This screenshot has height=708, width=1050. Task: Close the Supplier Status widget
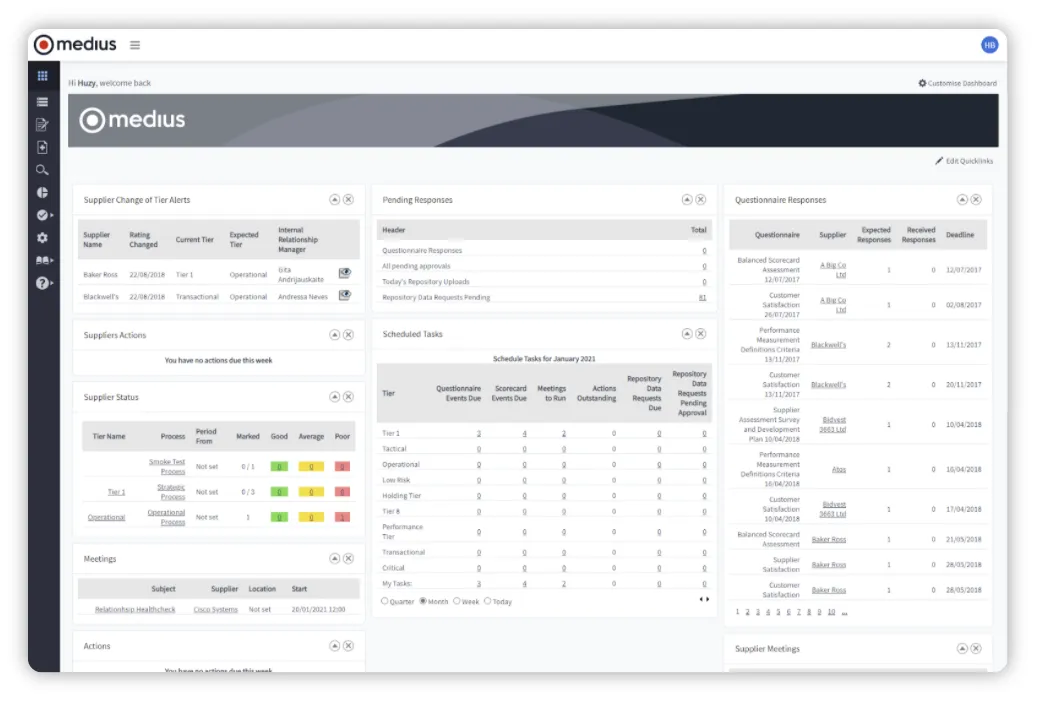(x=348, y=397)
